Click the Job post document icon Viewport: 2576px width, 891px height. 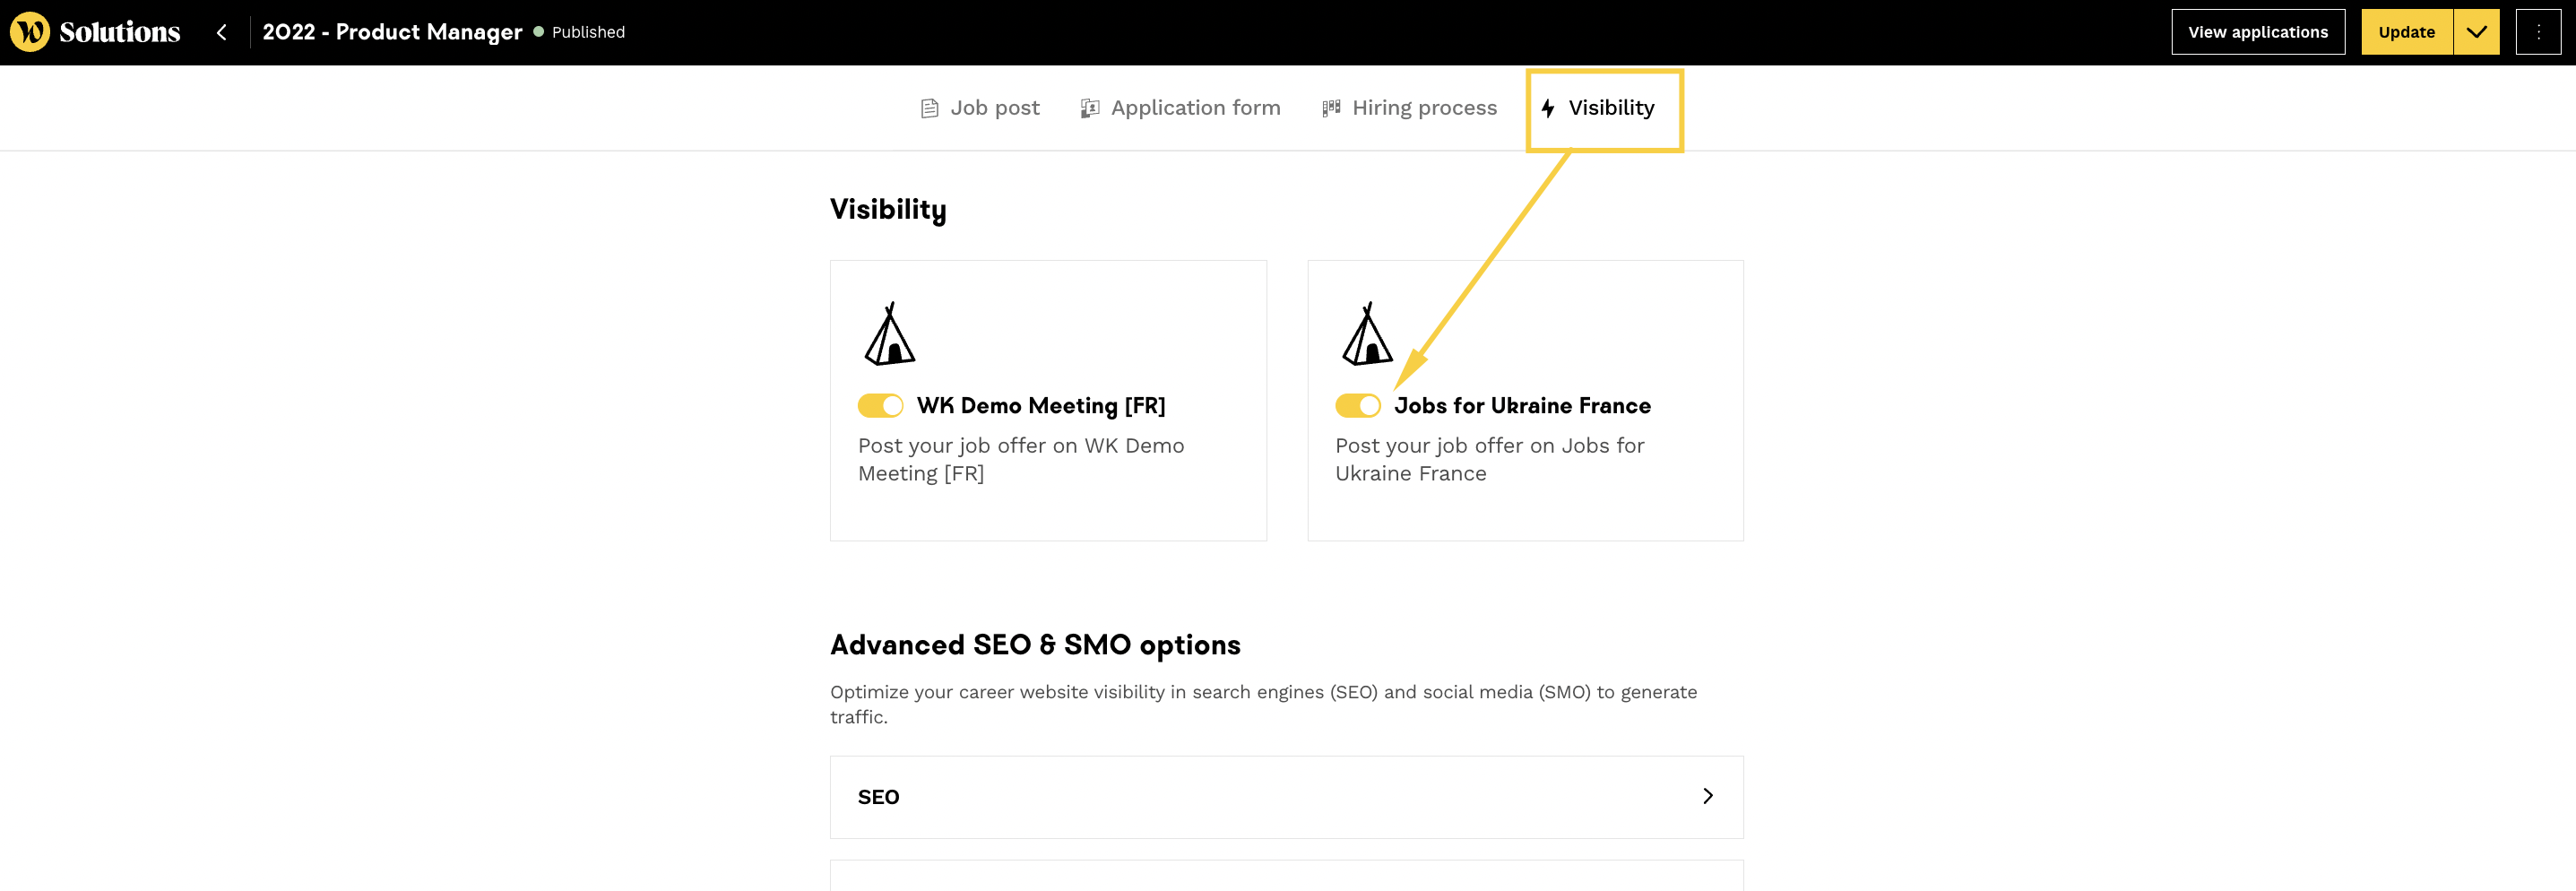[929, 108]
